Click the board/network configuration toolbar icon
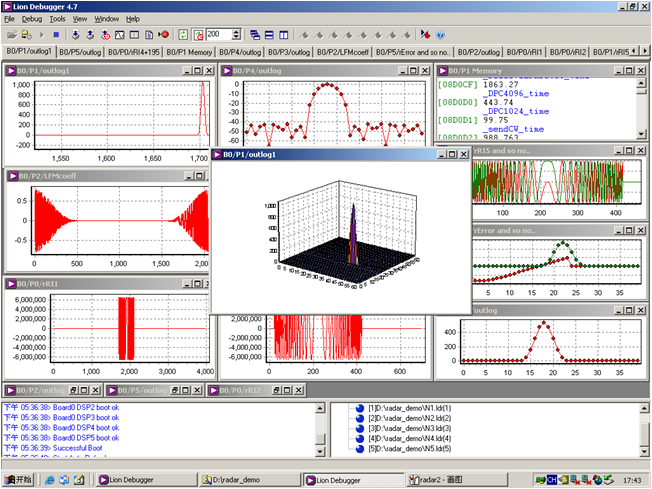Screen dimensions: 652x489 click(27, 35)
